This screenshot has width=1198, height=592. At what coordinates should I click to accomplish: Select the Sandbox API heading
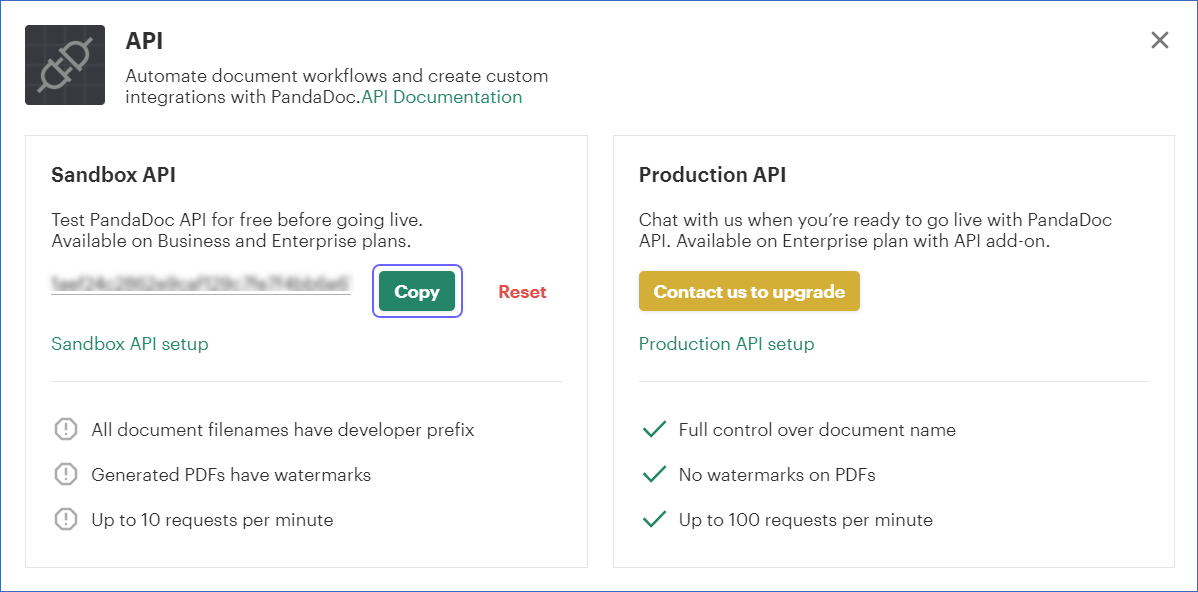(x=113, y=175)
